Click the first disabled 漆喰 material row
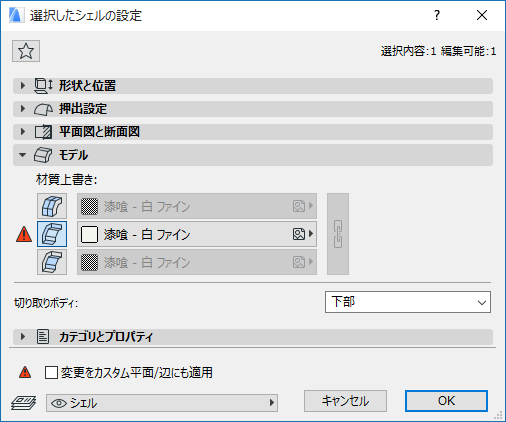The width and height of the screenshot is (506, 422). [x=197, y=206]
